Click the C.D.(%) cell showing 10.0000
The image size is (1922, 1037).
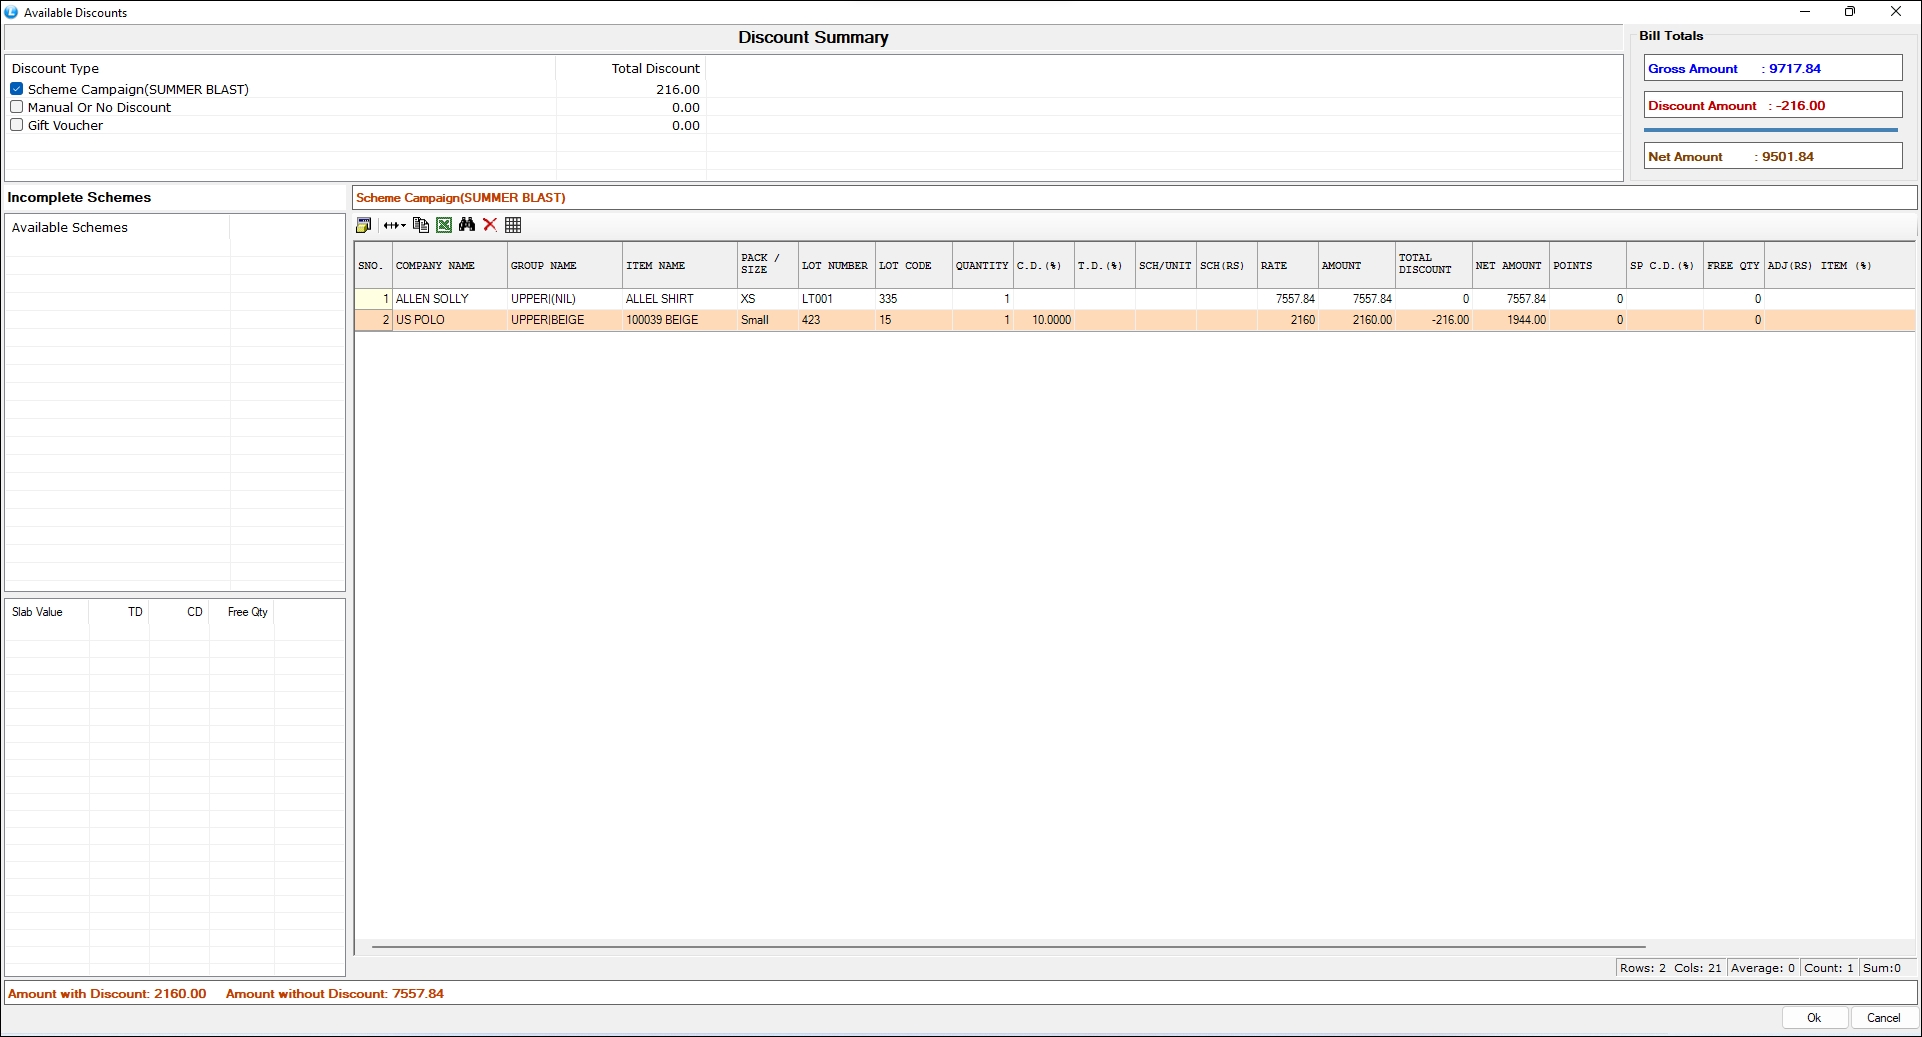(1044, 320)
